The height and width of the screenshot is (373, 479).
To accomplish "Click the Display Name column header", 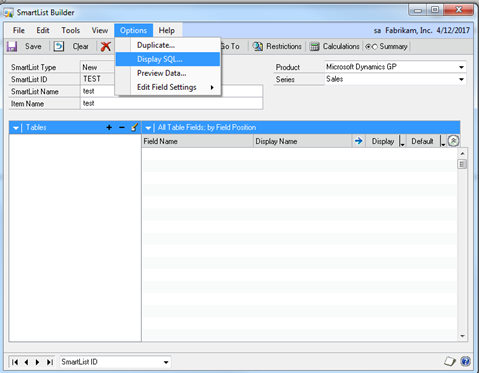I will coord(303,141).
